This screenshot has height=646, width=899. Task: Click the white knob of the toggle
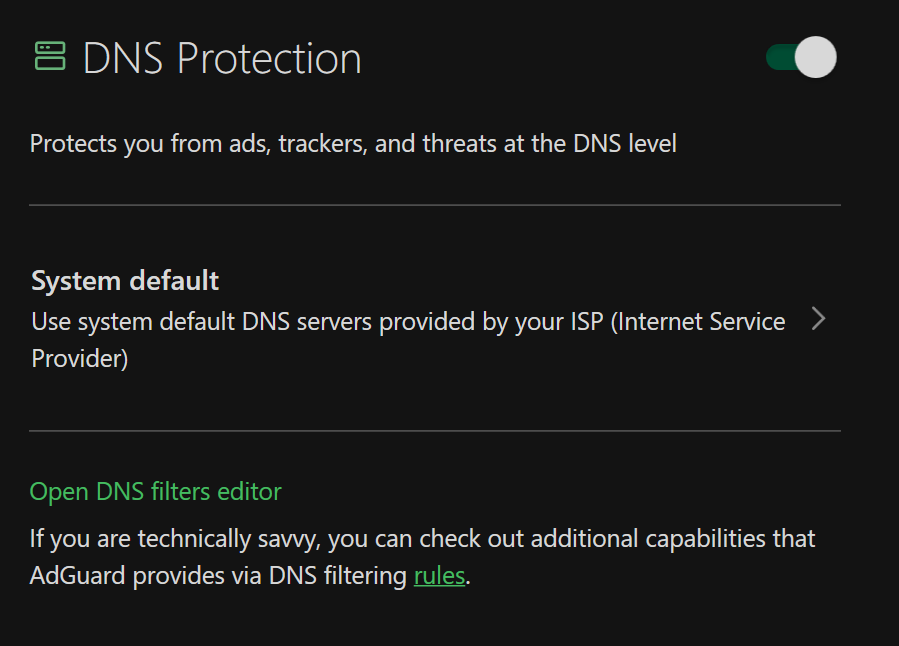816,57
